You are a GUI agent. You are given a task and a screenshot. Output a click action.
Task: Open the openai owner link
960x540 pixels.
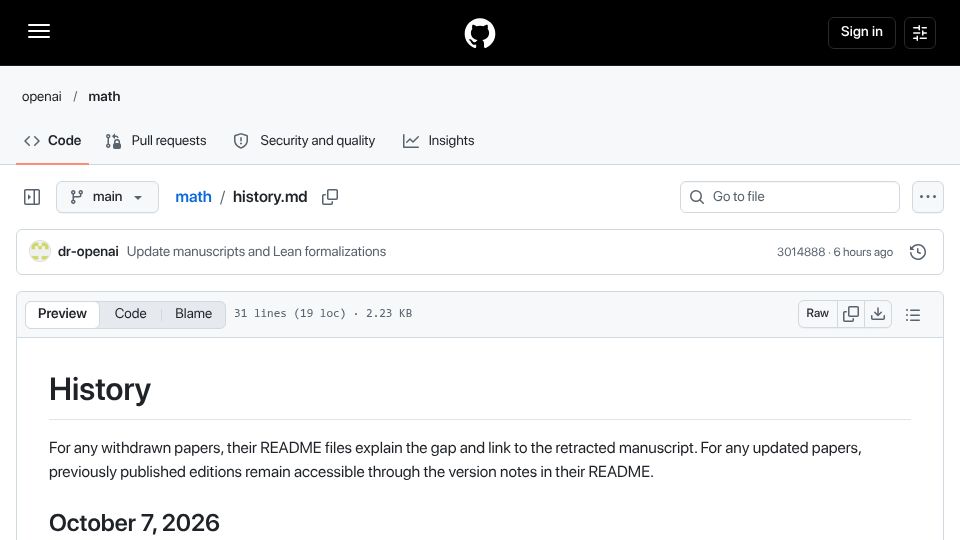point(42,97)
